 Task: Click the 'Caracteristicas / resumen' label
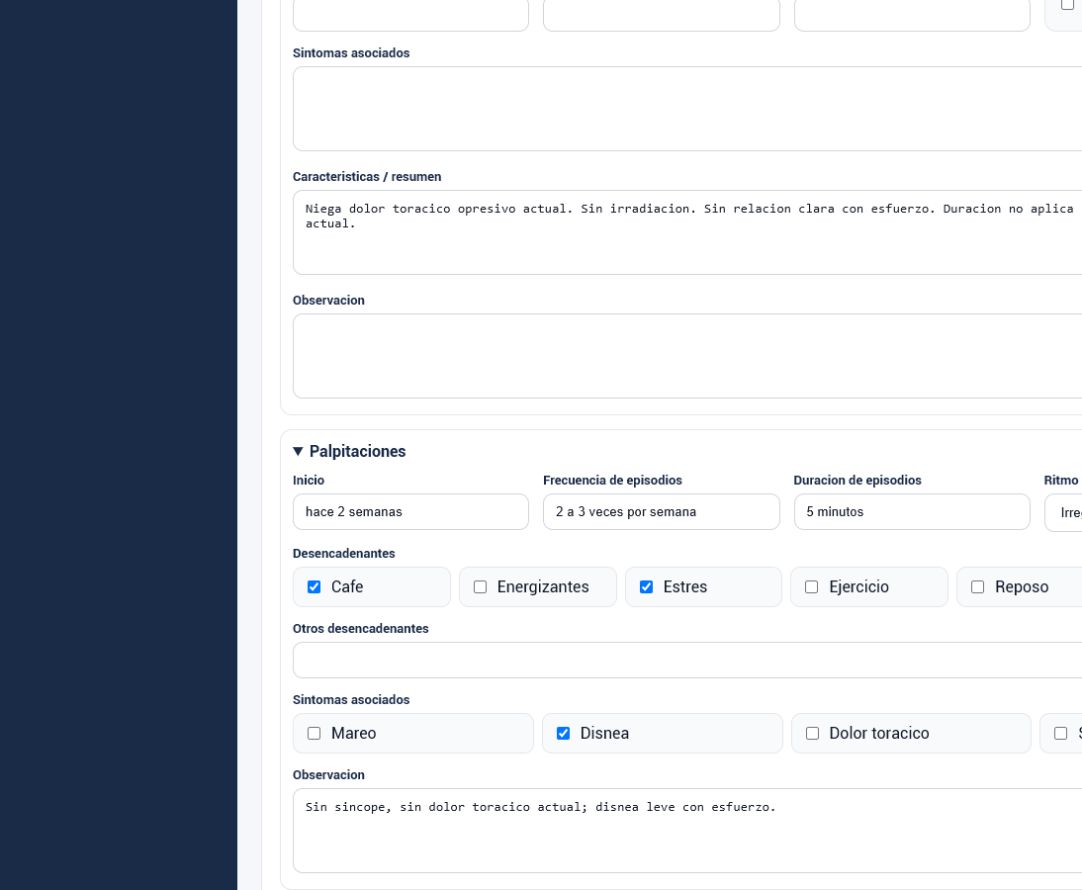[x=367, y=177]
